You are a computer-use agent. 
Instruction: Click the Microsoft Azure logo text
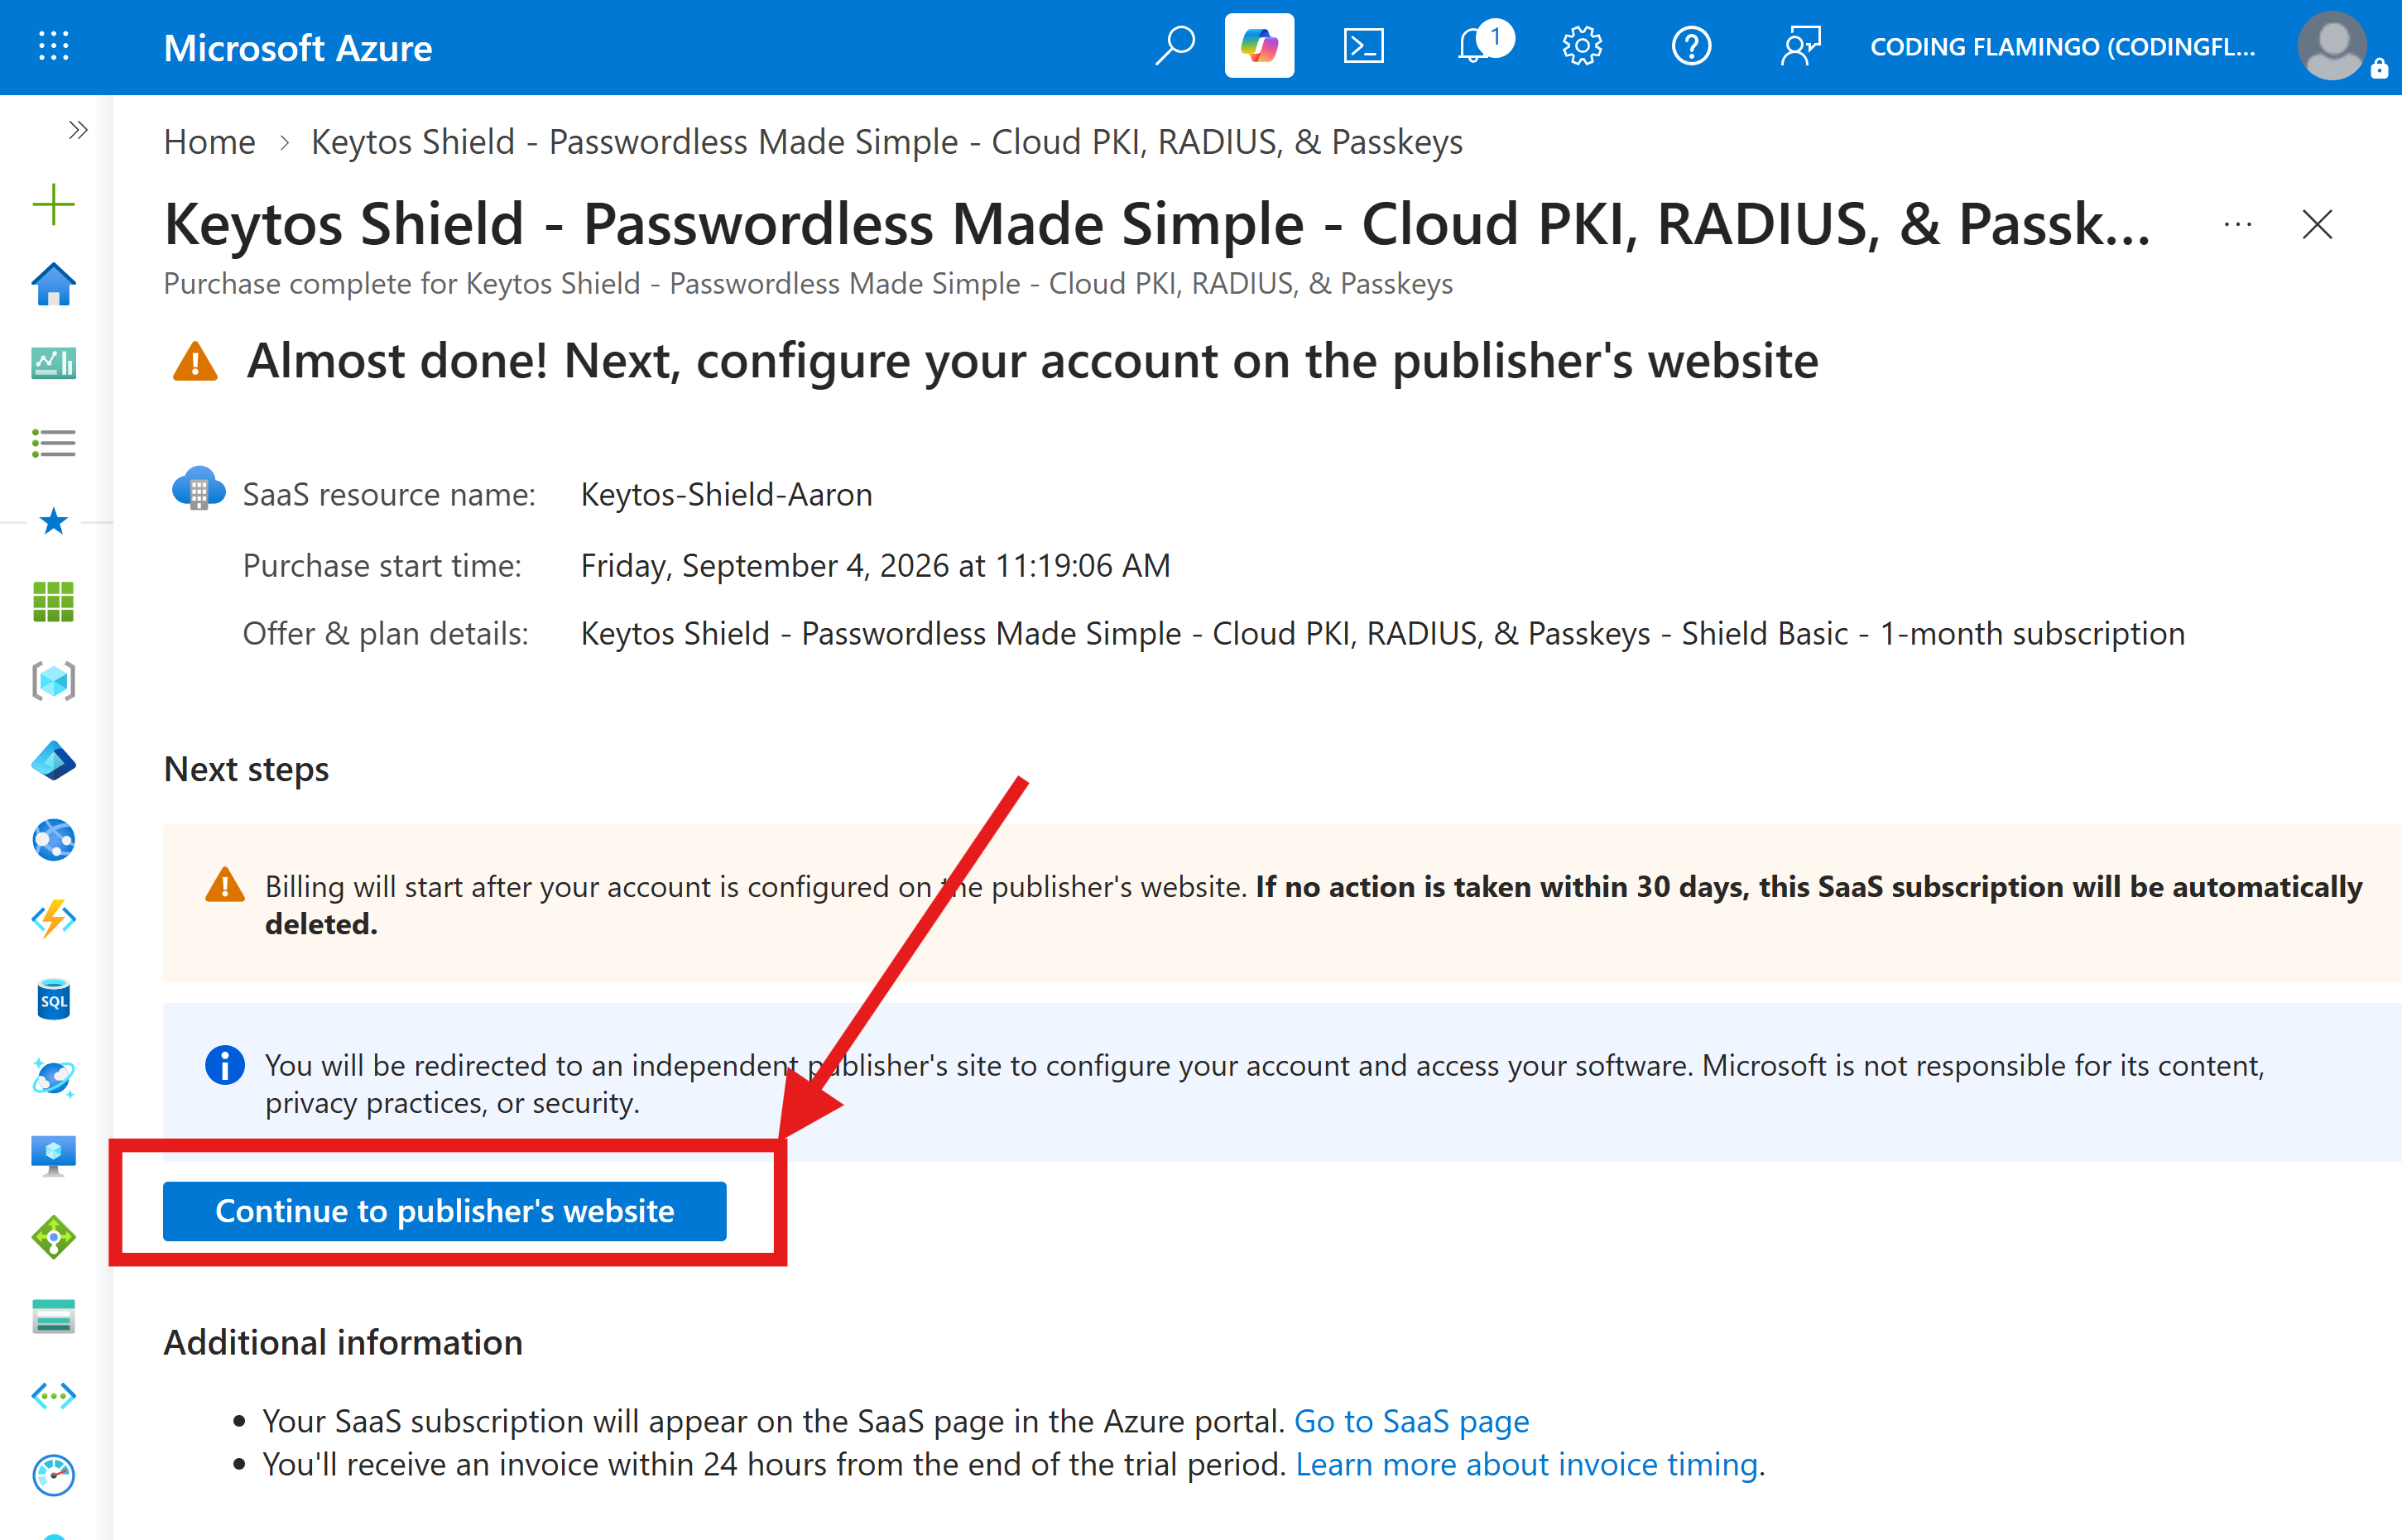tap(298, 47)
